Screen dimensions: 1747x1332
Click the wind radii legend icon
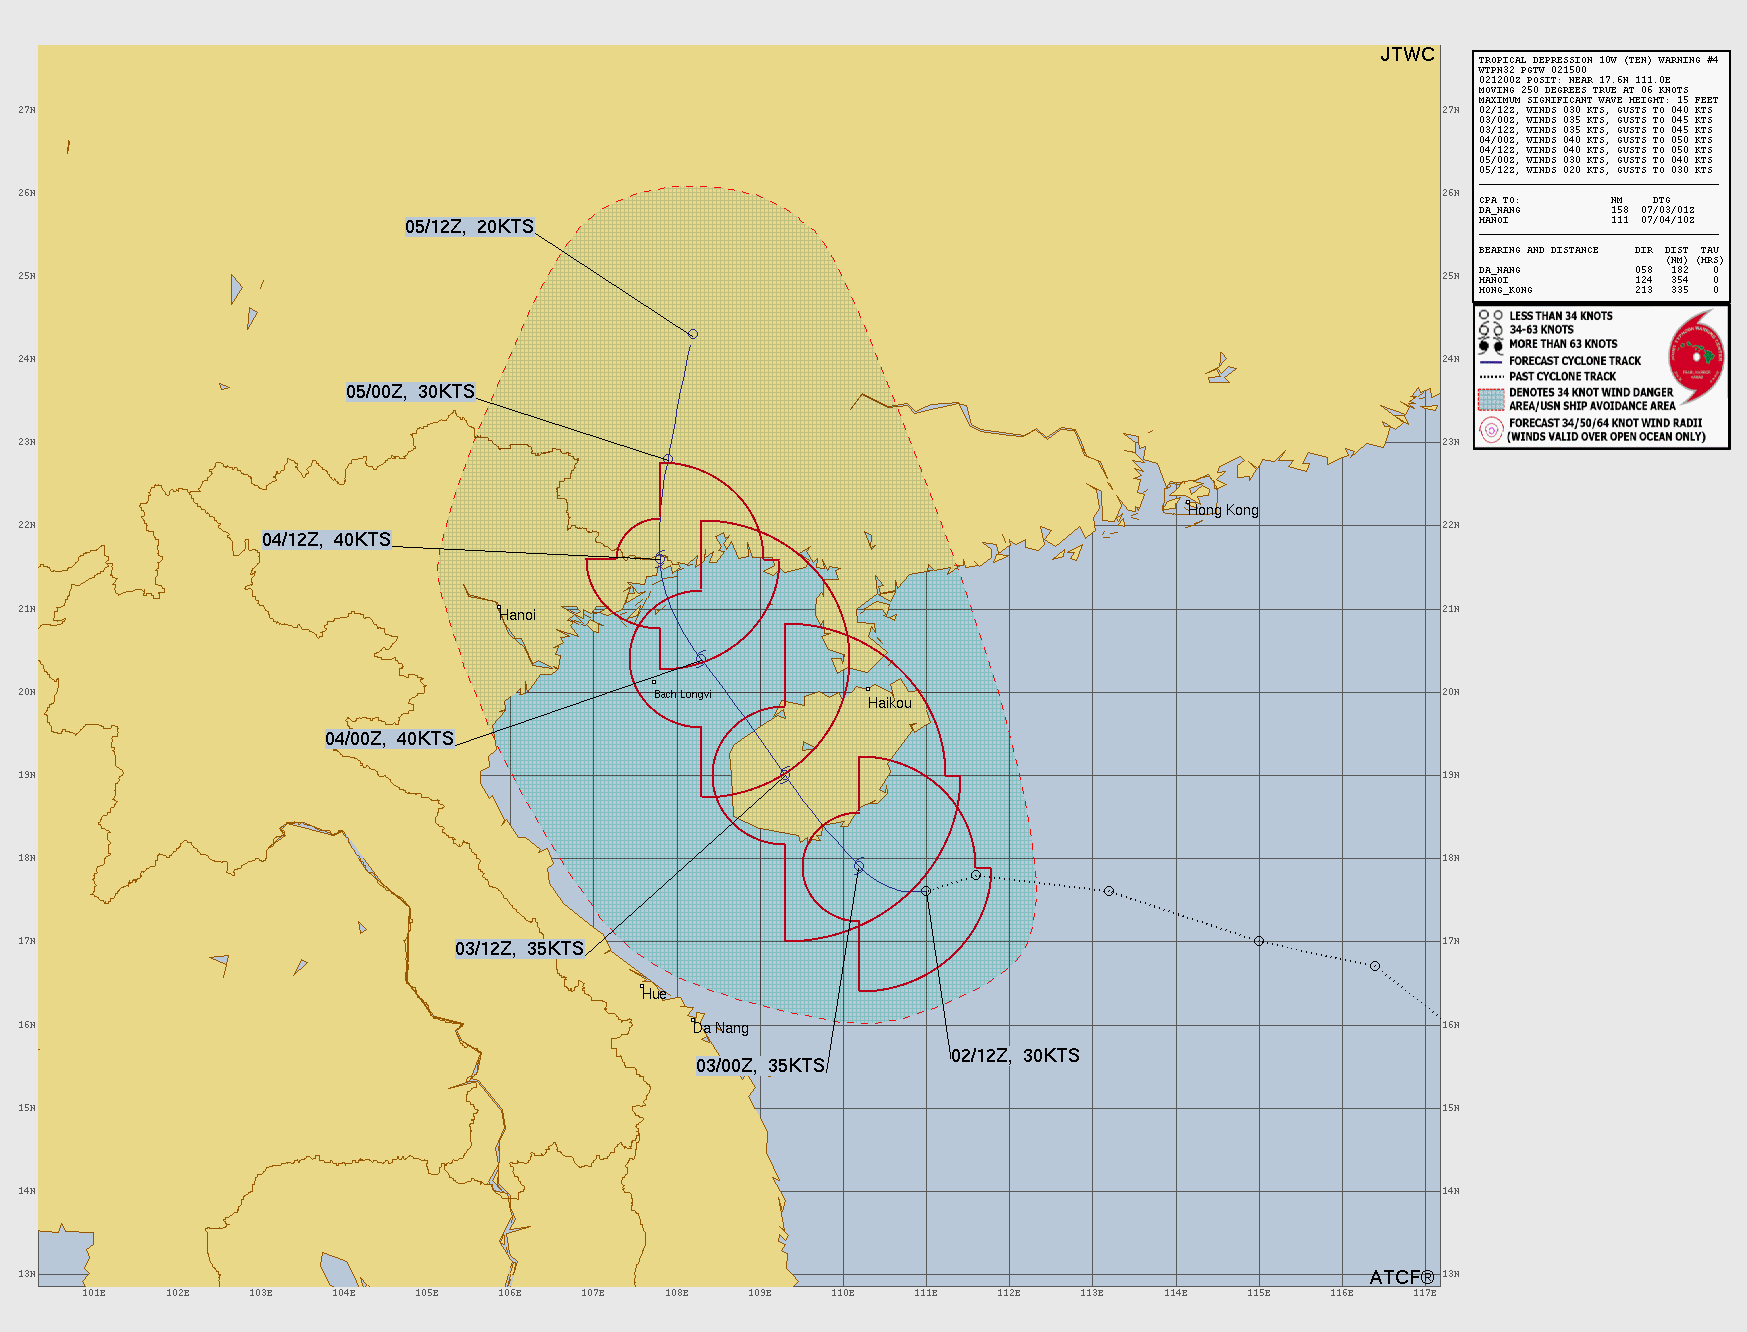tap(1491, 430)
